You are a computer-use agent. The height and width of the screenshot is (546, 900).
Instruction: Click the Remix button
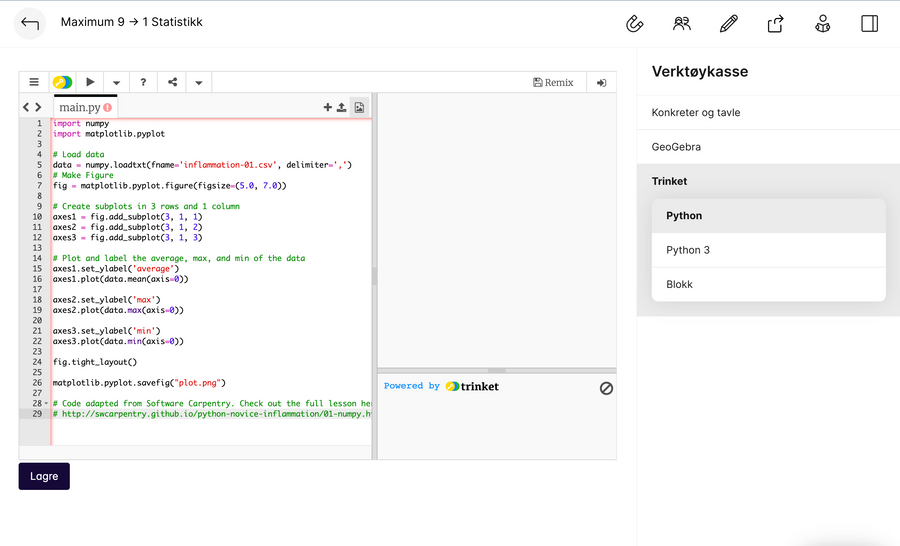[x=553, y=83]
